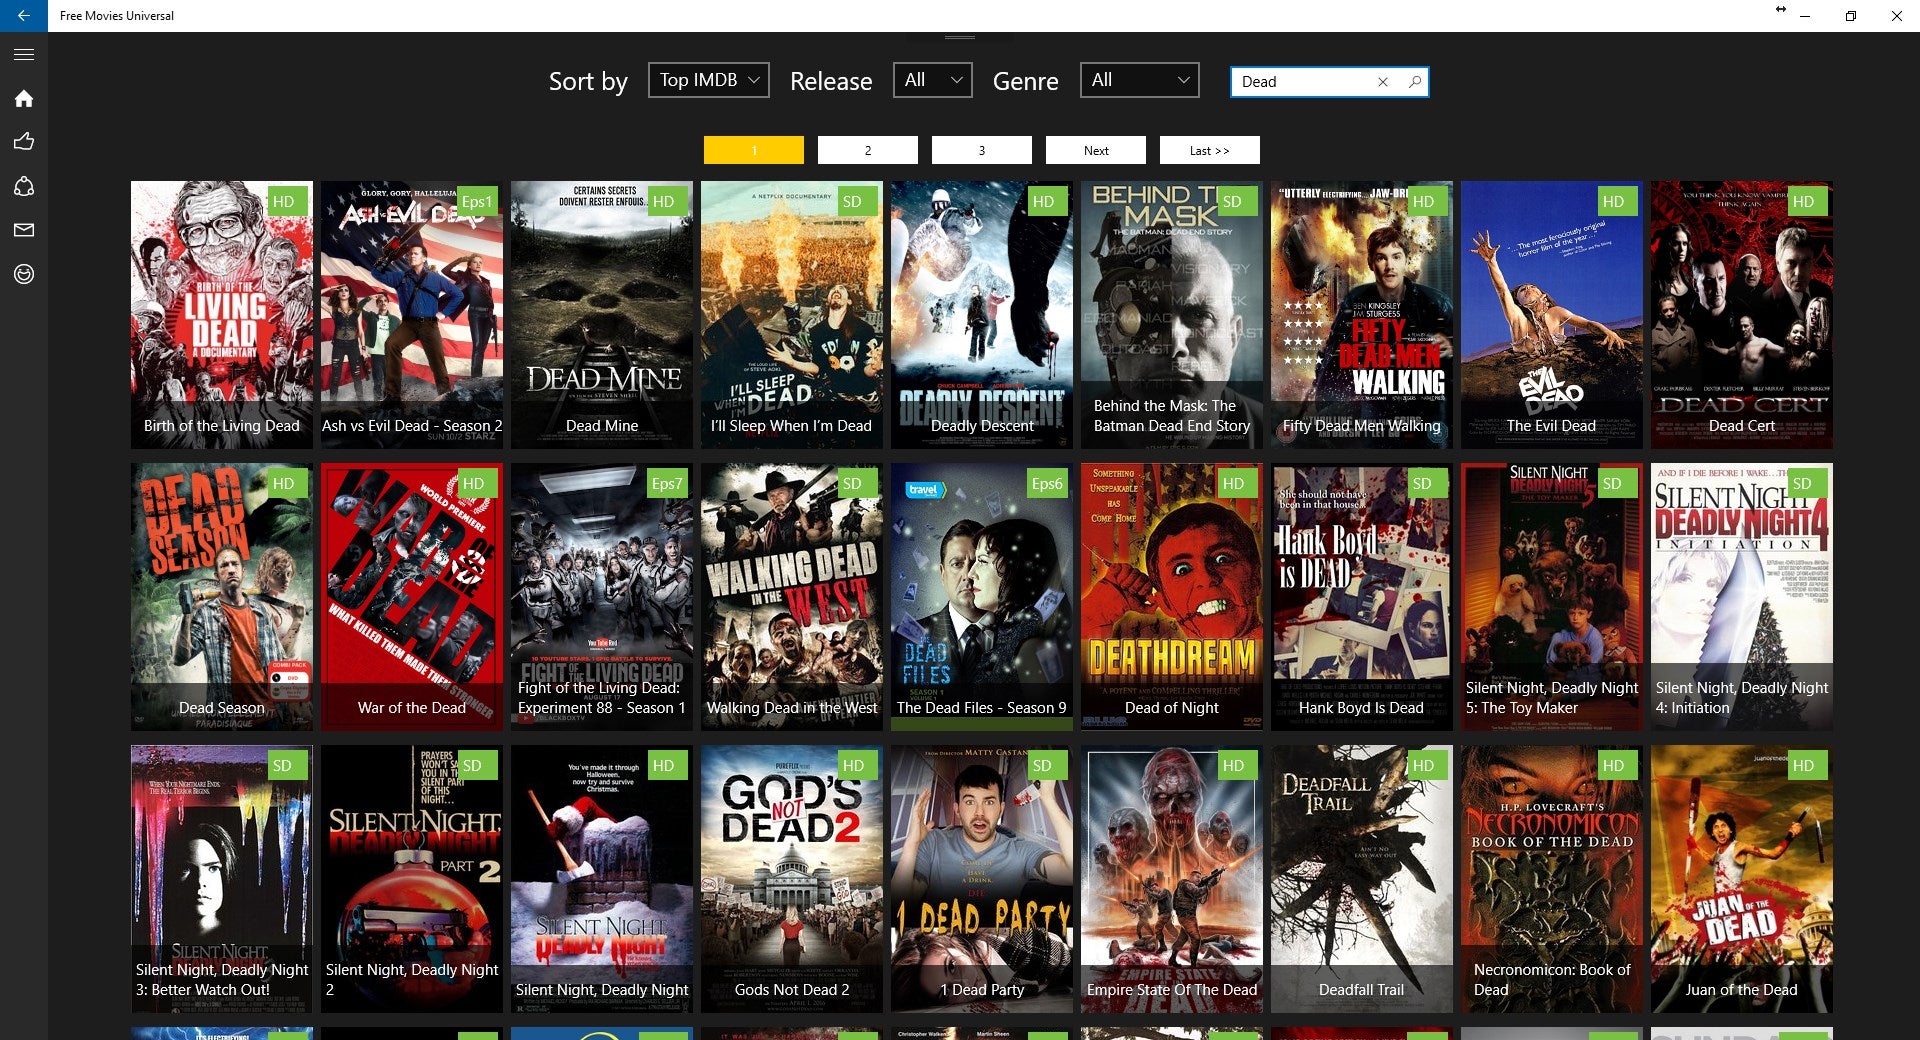1920x1040 pixels.
Task: Open the mail envelope icon in the sidebar
Action: point(24,230)
